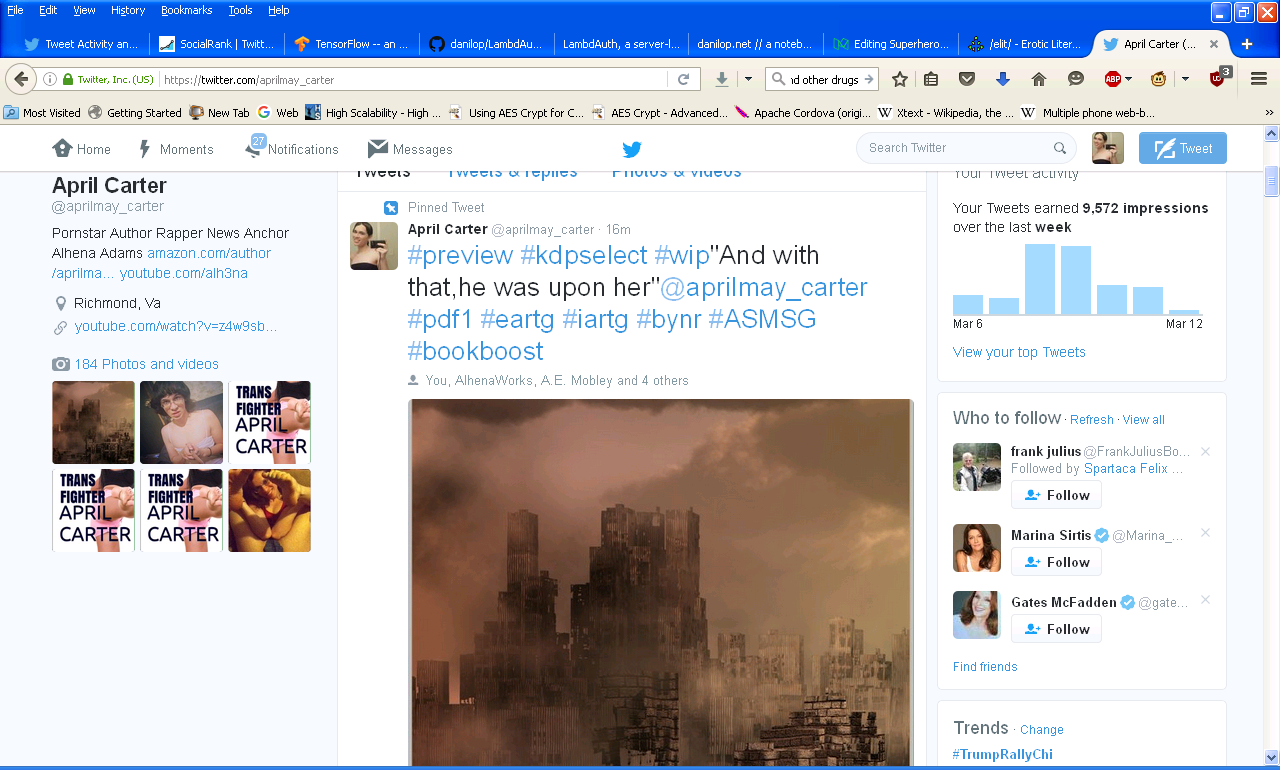Open the #bookboost hashtag
This screenshot has width=1280, height=770.
(476, 351)
